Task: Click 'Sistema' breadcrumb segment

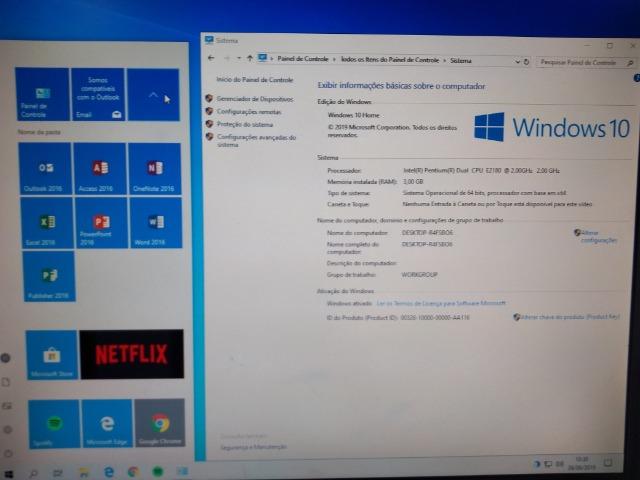Action: tap(461, 60)
